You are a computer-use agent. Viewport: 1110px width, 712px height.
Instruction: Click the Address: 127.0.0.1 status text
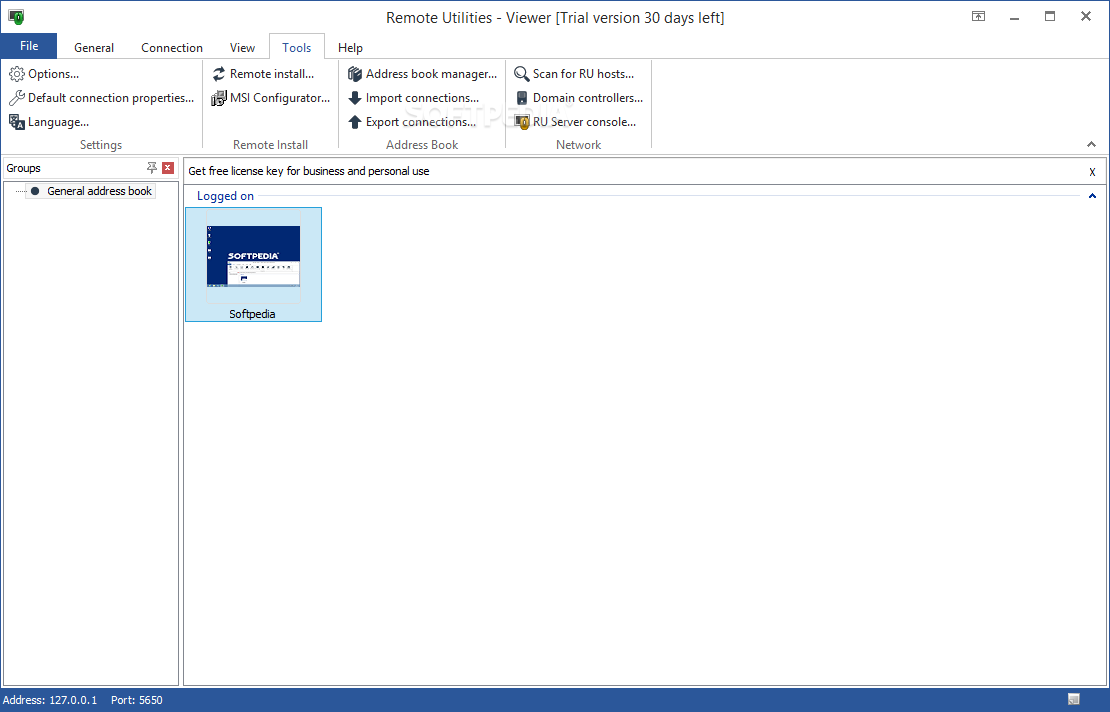pyautogui.click(x=50, y=700)
